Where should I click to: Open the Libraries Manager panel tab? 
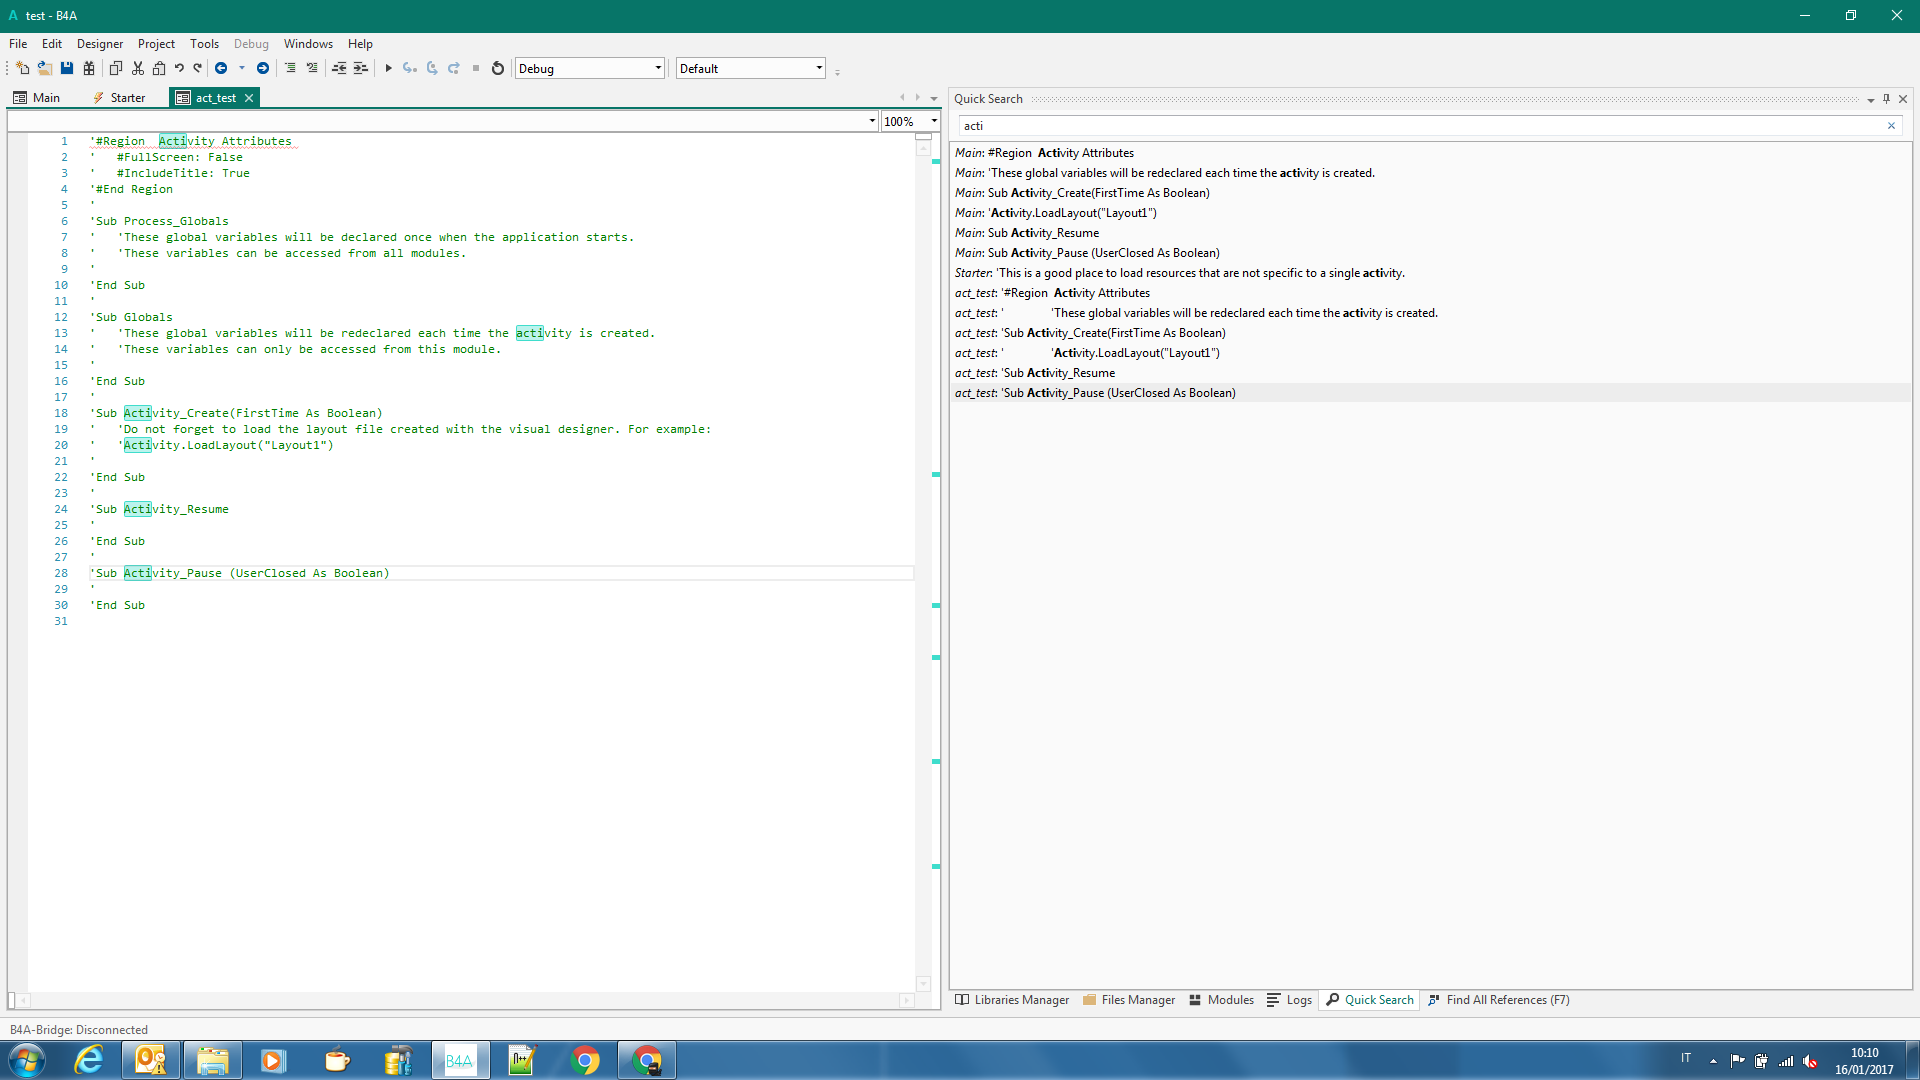tap(1012, 1000)
